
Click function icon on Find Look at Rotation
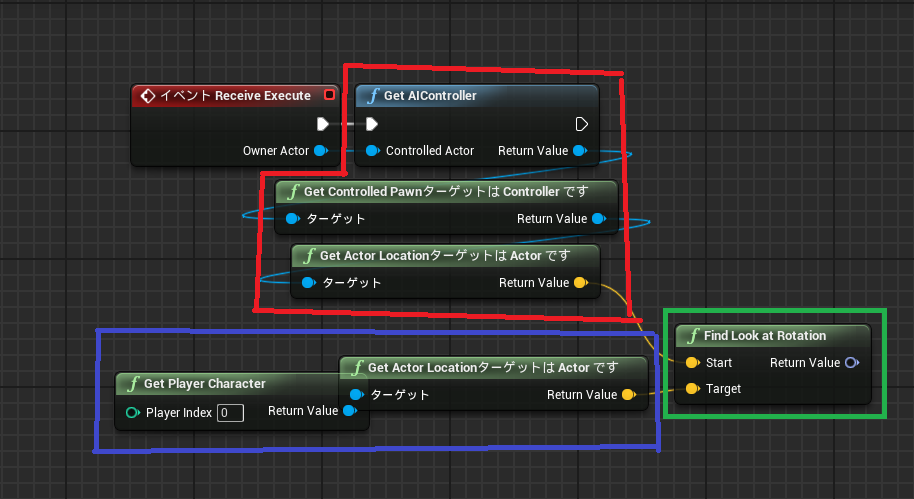point(693,336)
